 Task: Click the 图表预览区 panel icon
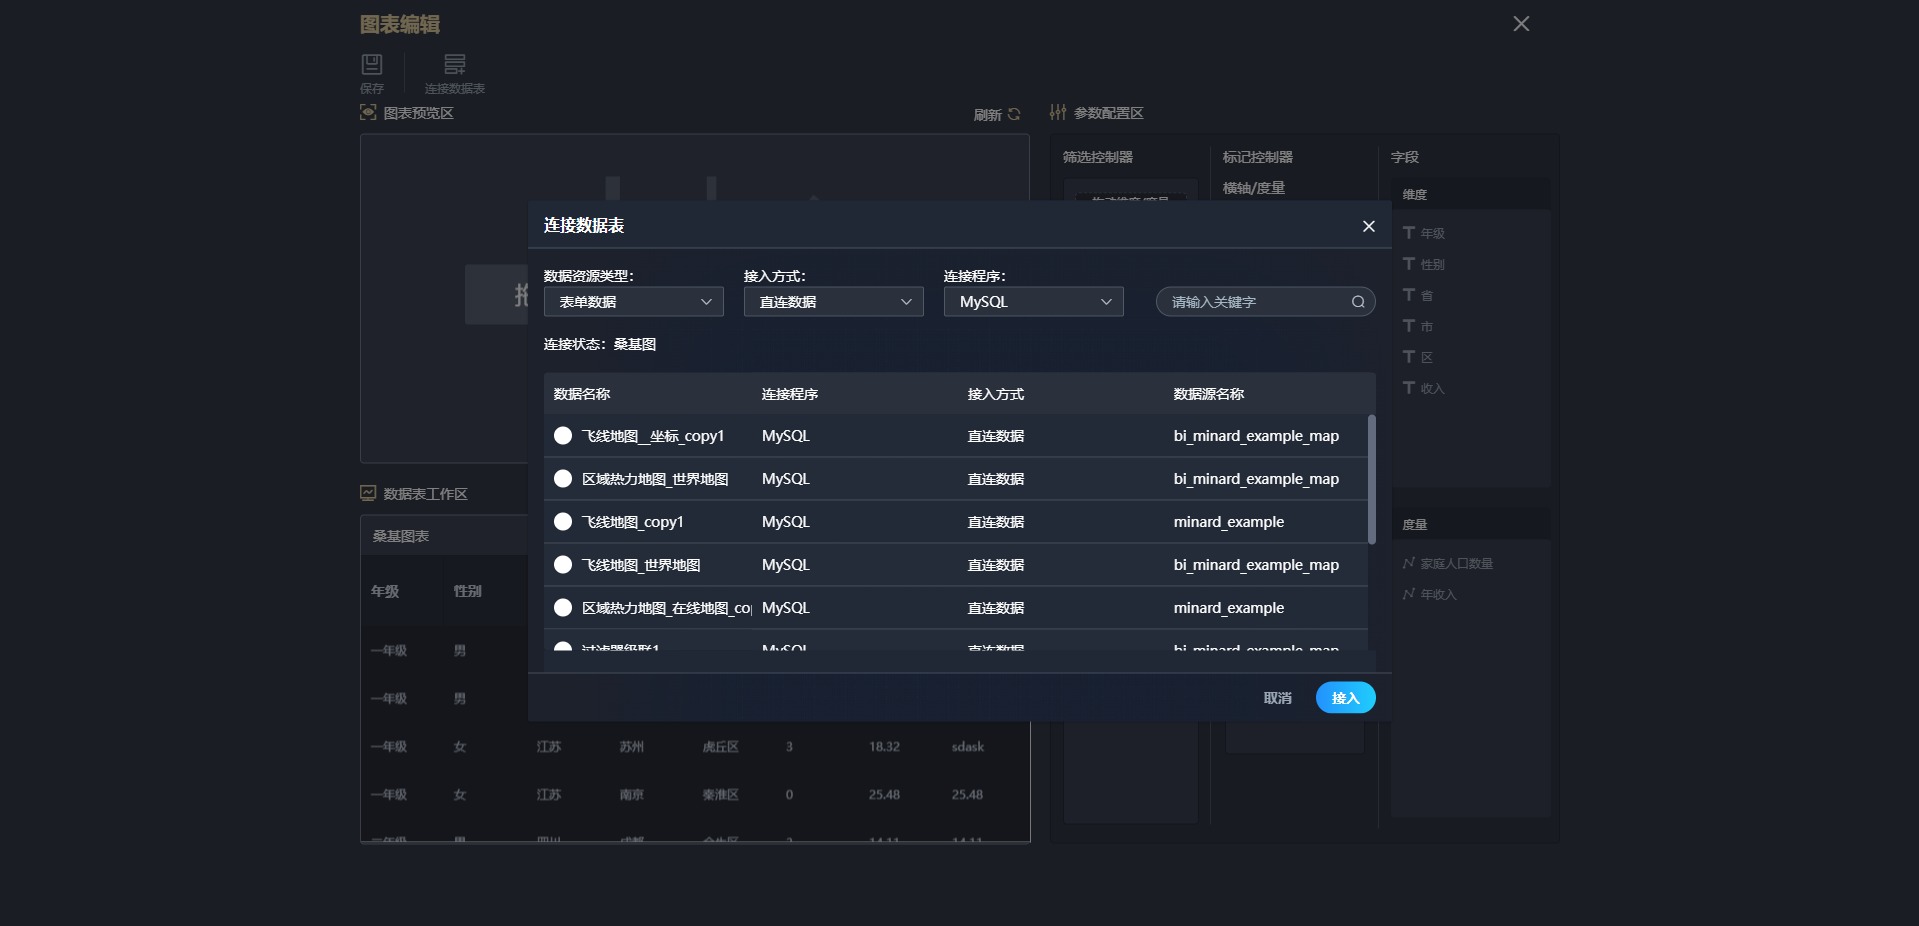[x=368, y=113]
